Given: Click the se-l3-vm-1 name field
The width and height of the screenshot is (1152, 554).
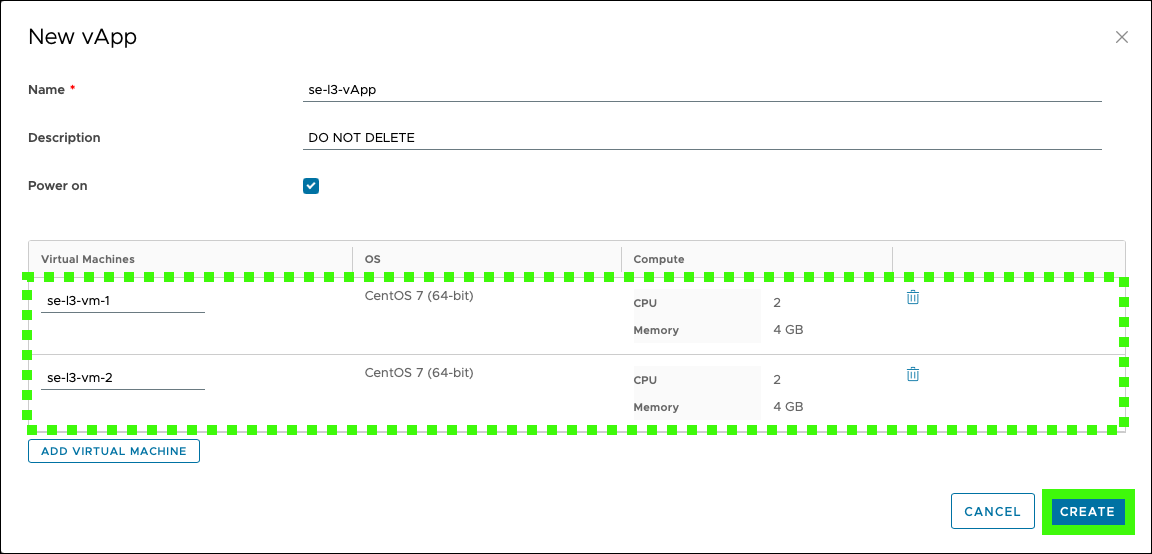Looking at the screenshot, I should click(123, 301).
